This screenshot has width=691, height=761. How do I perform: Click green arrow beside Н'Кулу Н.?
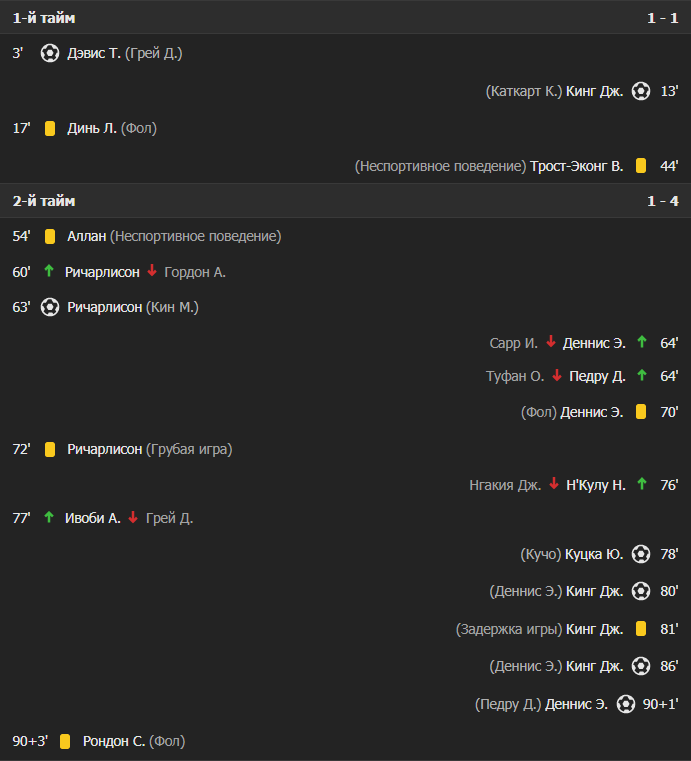point(642,484)
